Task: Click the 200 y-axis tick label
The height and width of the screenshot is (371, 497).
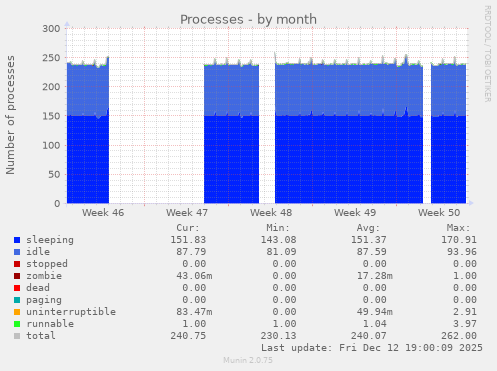Action: click(51, 87)
